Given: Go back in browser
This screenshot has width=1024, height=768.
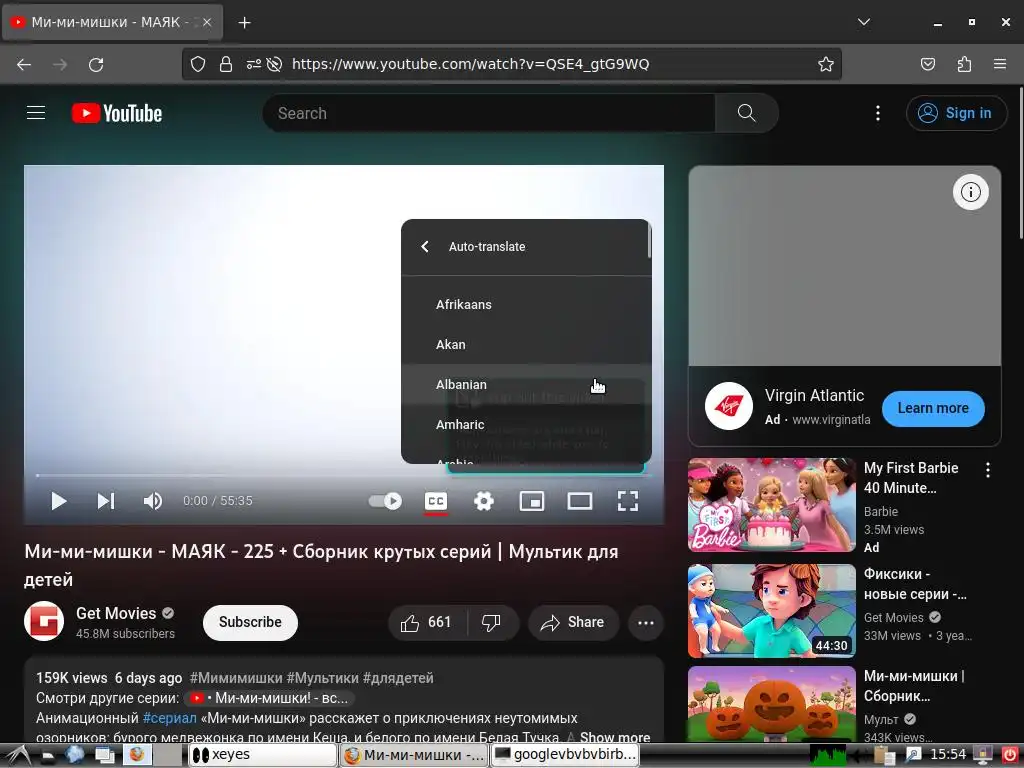Looking at the screenshot, I should click(x=24, y=64).
